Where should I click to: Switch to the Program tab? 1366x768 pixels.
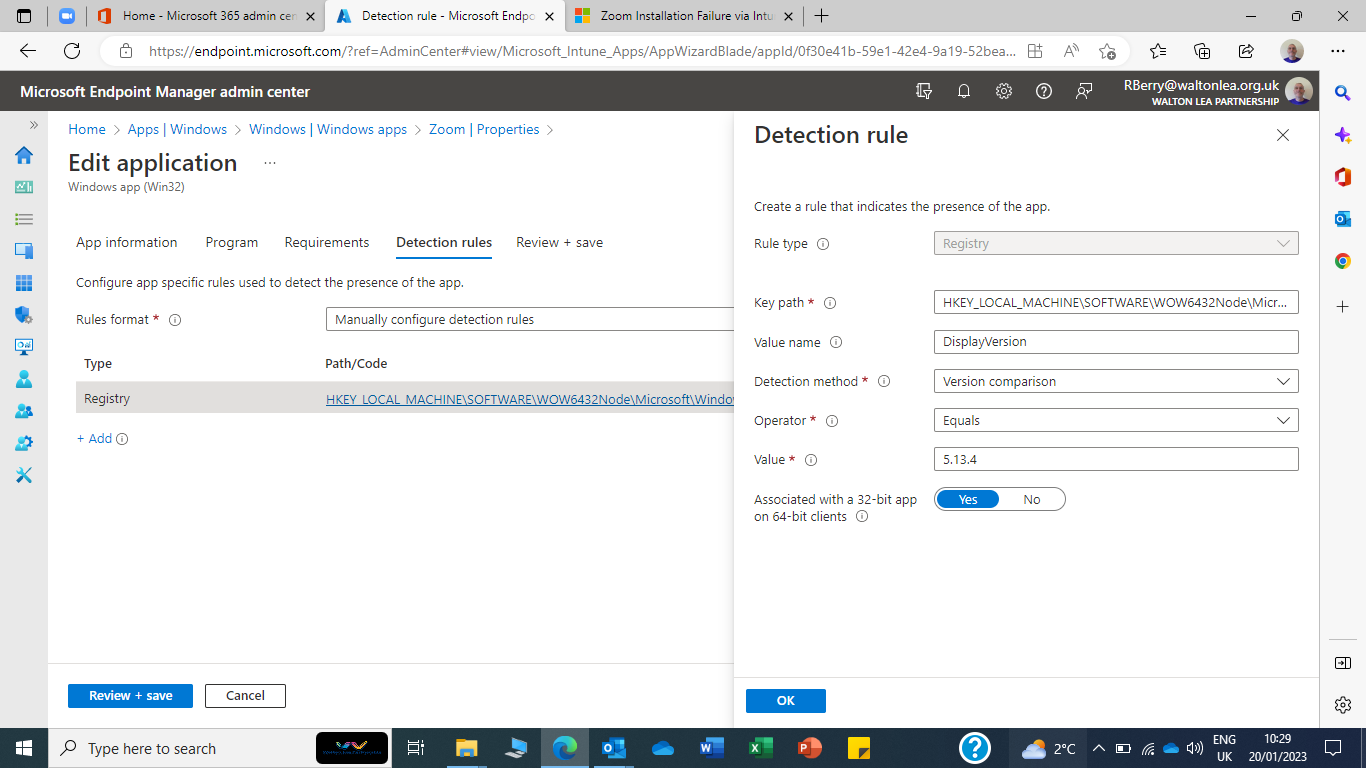point(232,242)
